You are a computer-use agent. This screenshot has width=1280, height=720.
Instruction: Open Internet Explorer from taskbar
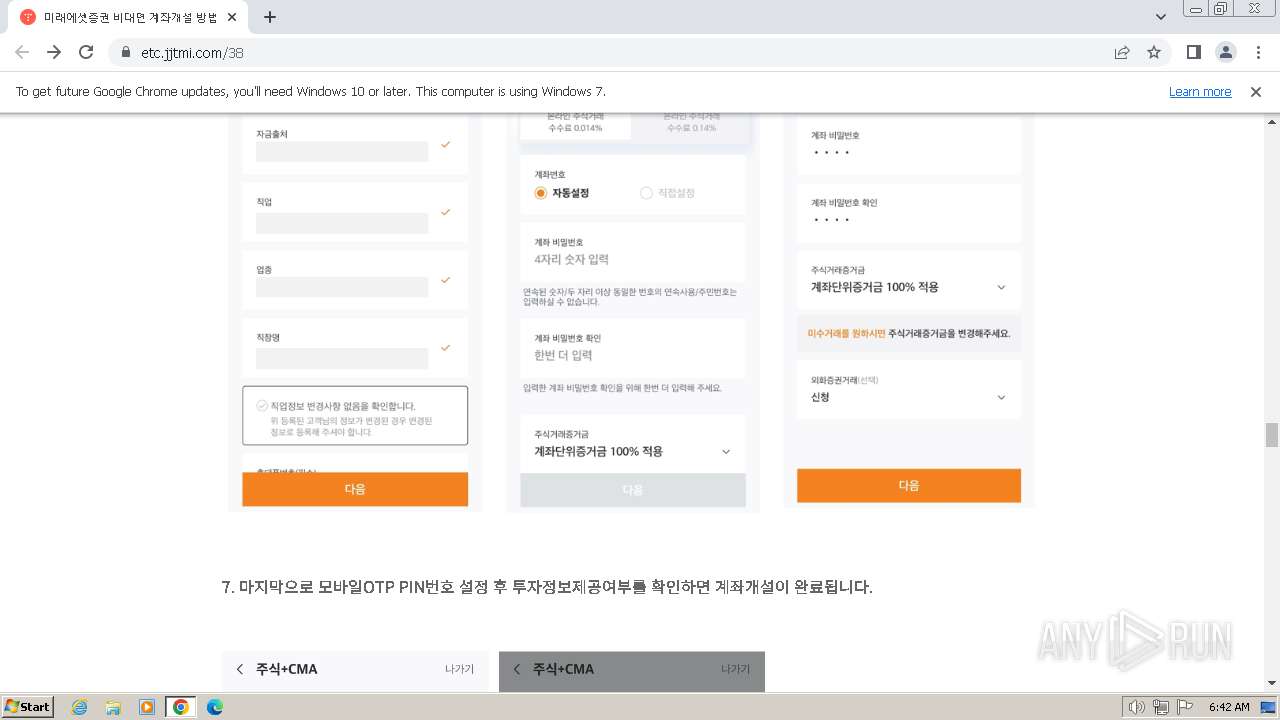click(79, 707)
